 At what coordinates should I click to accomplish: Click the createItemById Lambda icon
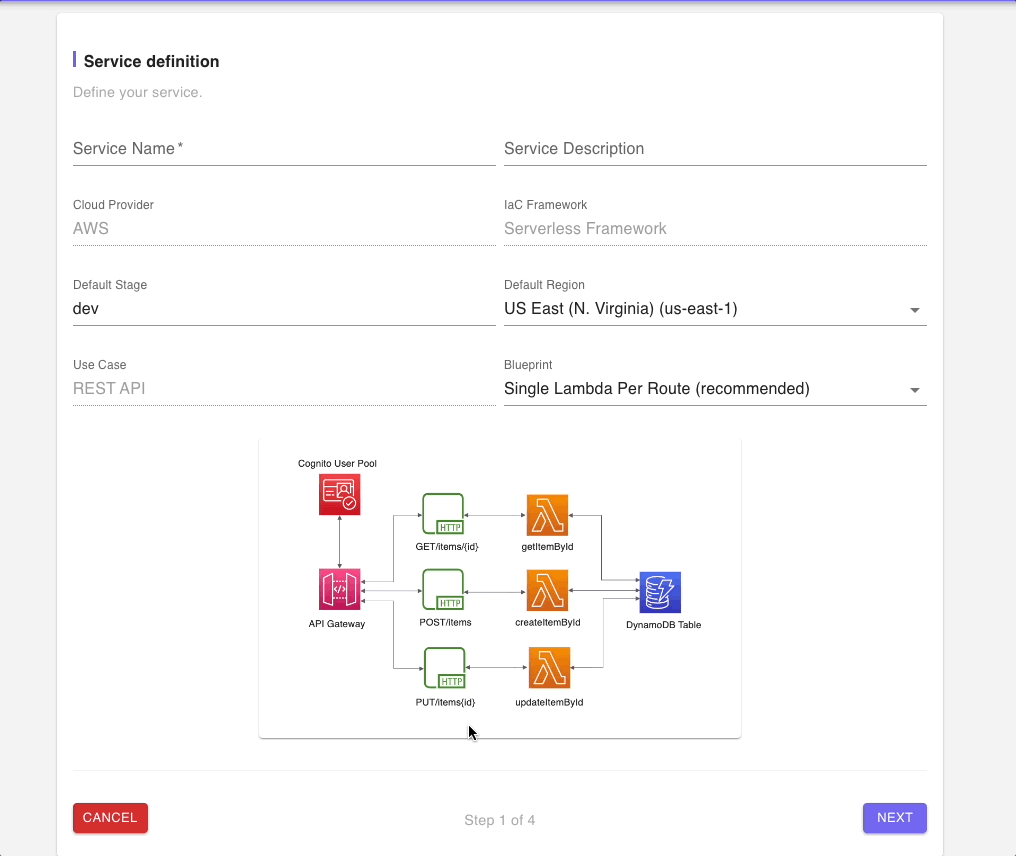pos(548,590)
